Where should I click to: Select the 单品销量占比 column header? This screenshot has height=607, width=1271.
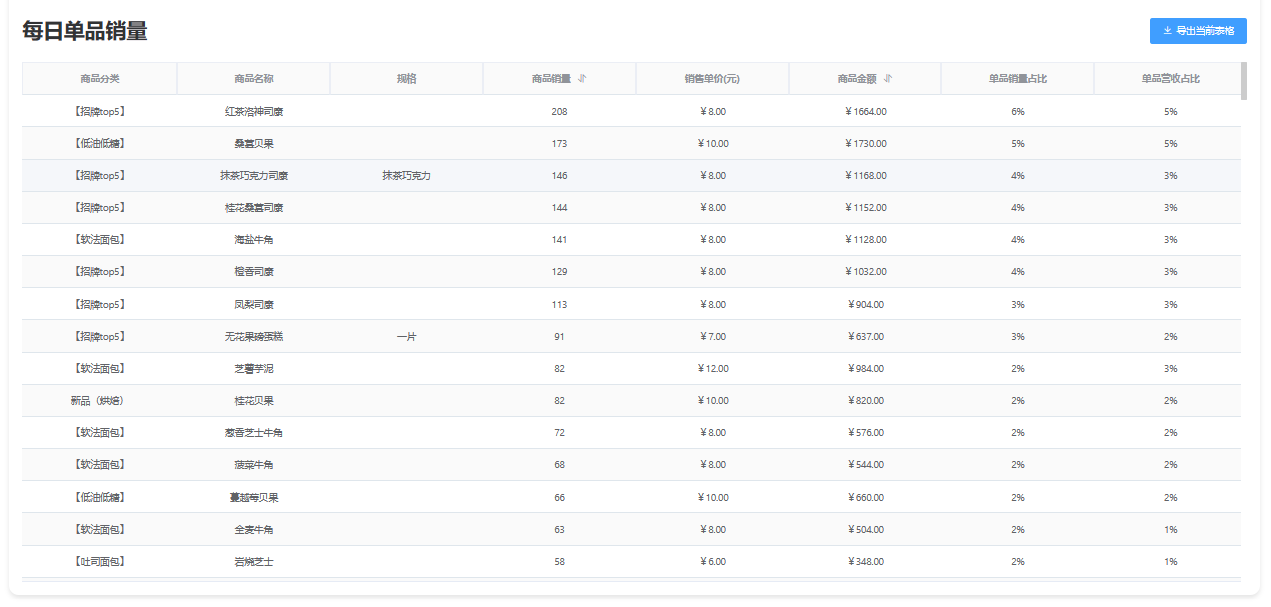pyautogui.click(x=1017, y=79)
